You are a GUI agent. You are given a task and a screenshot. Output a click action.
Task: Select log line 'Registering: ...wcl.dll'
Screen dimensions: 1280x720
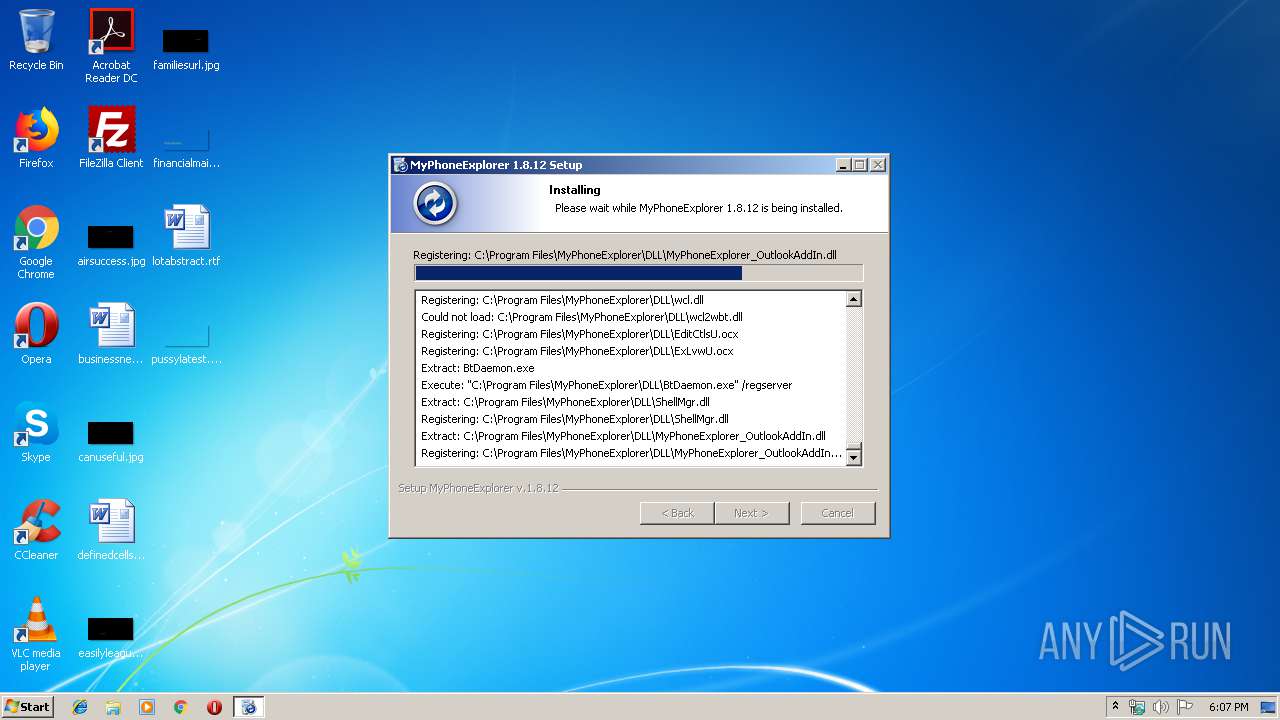(562, 300)
